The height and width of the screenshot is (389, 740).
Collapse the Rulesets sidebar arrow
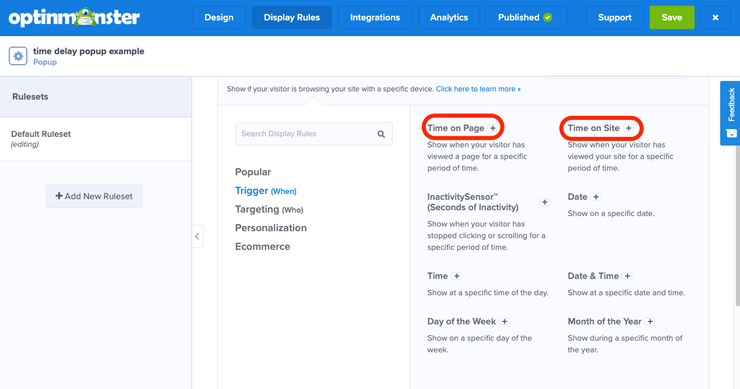[197, 237]
